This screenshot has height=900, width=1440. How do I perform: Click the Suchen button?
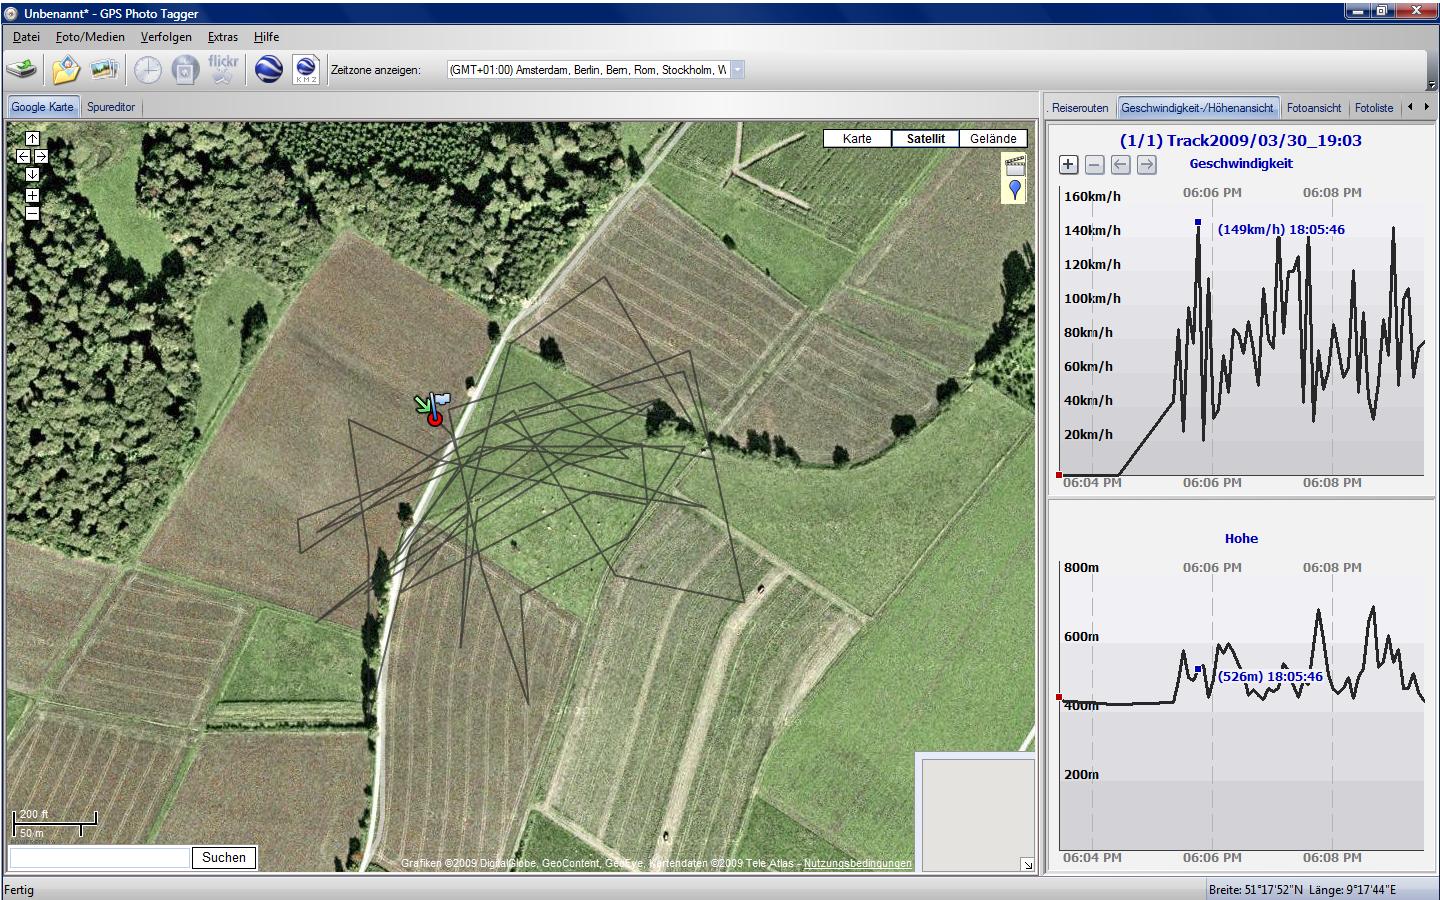[224, 858]
